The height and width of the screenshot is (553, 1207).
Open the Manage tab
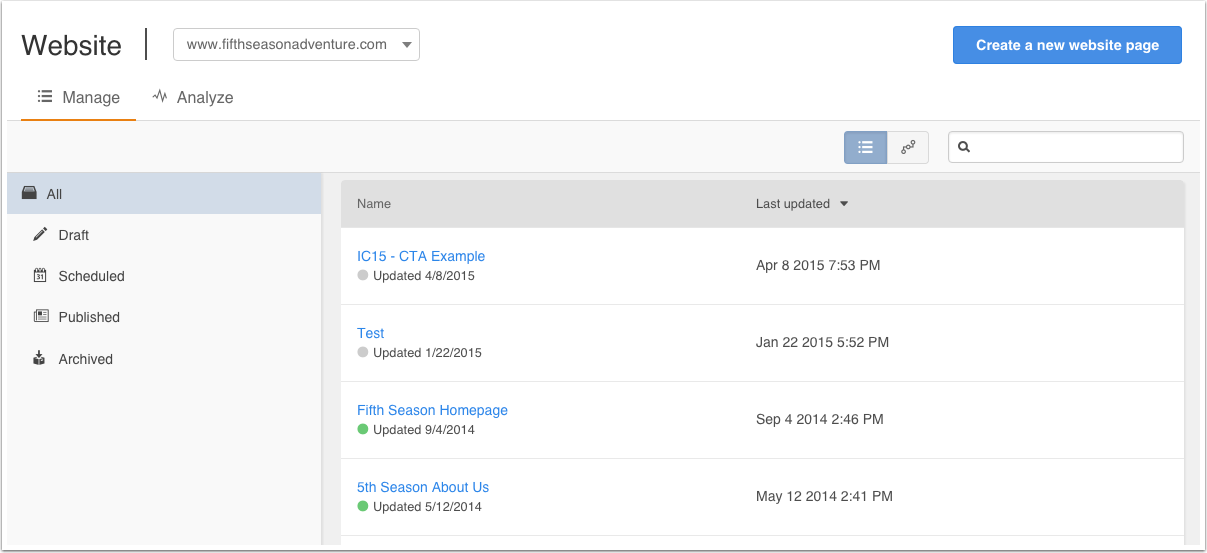point(78,97)
